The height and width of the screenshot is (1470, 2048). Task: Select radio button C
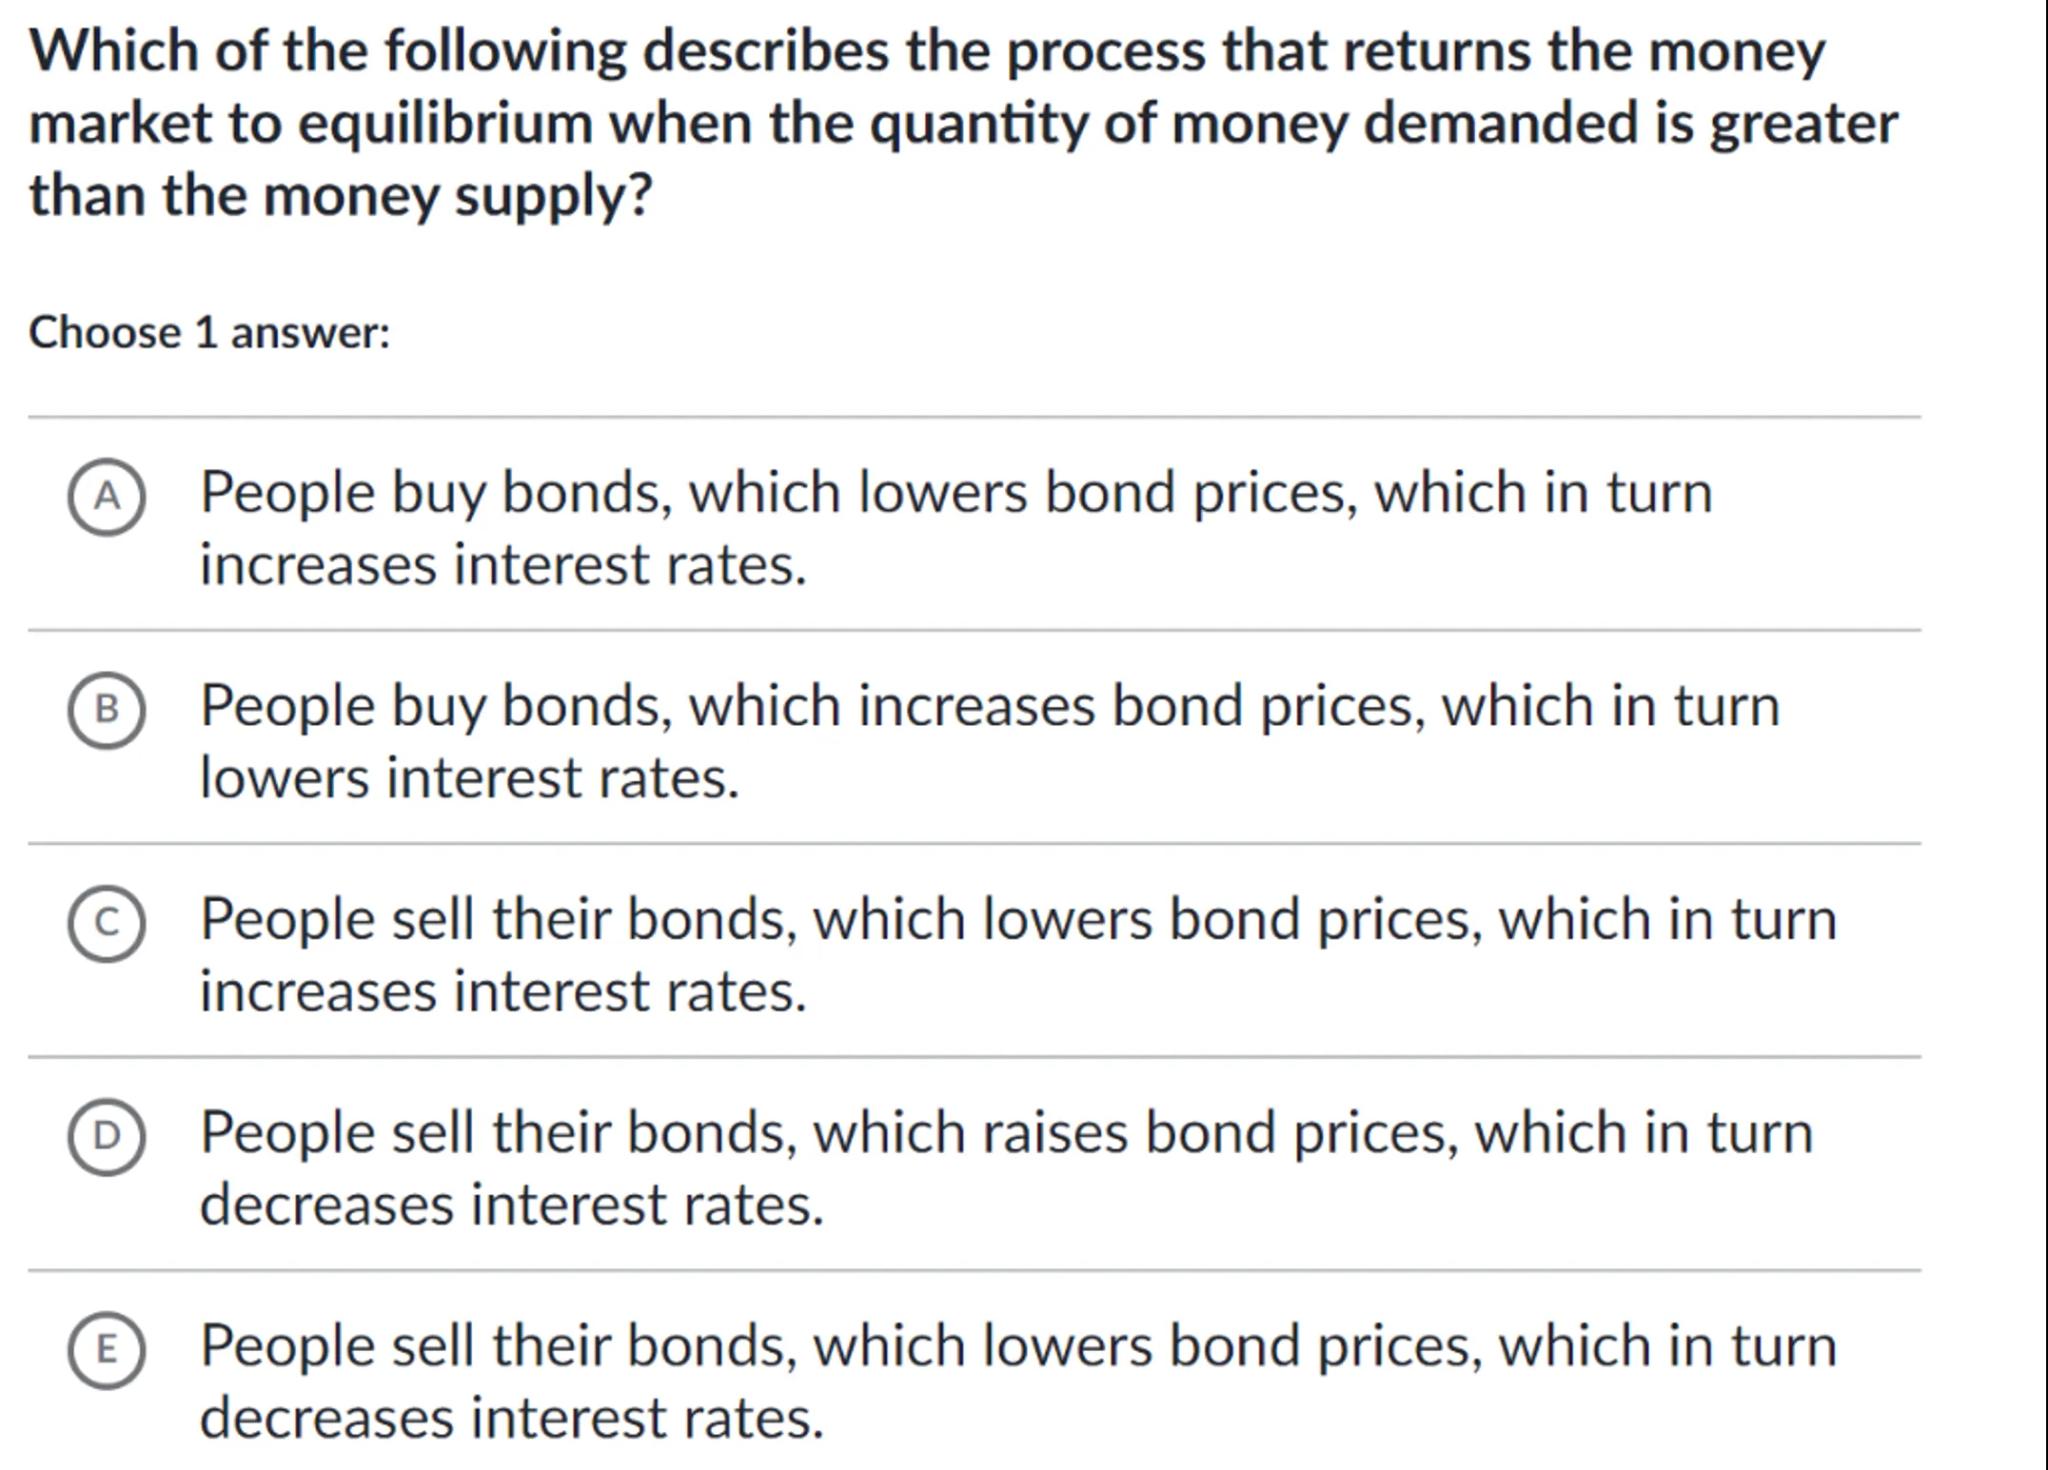107,923
